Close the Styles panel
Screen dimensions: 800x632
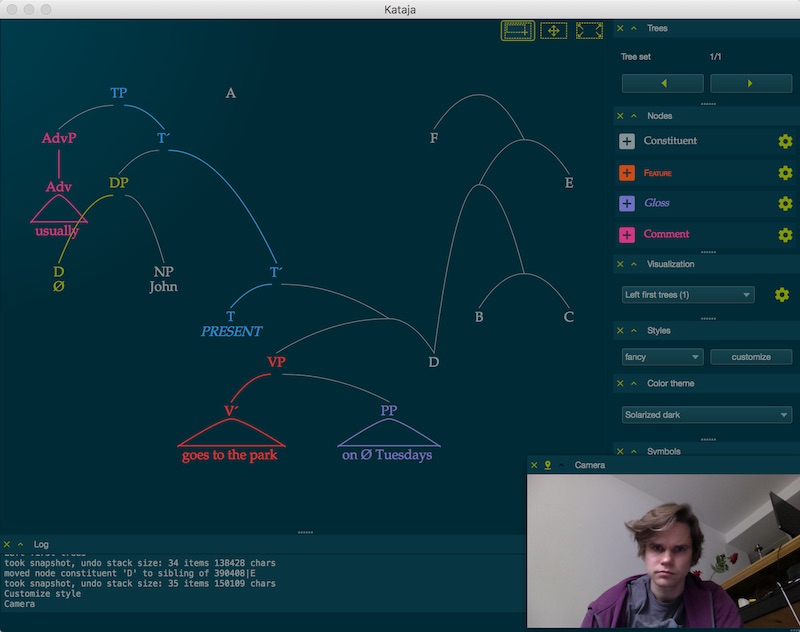click(x=620, y=331)
